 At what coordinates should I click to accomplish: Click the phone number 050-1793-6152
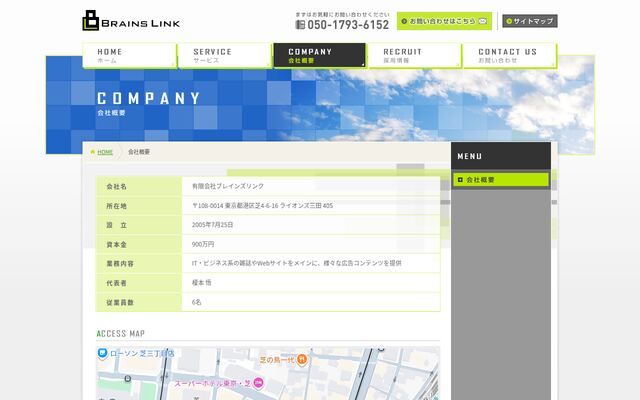(x=348, y=25)
